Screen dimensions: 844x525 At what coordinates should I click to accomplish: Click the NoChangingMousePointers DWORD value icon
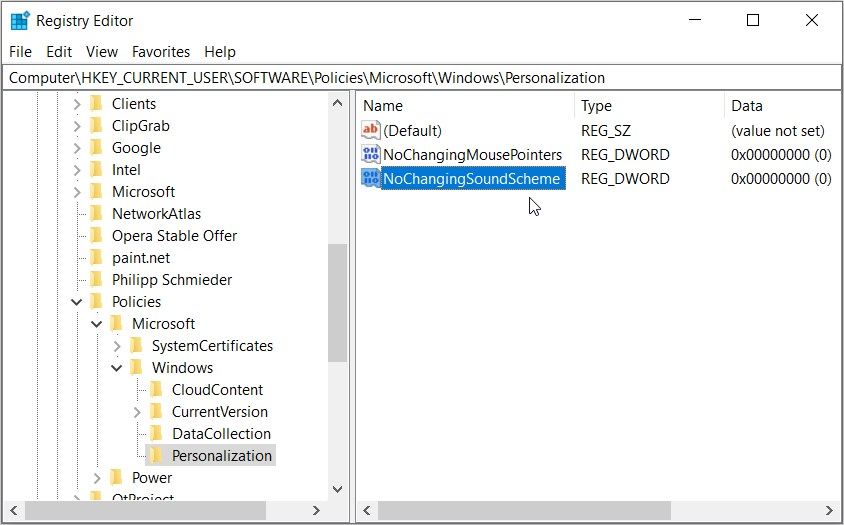pyautogui.click(x=371, y=155)
